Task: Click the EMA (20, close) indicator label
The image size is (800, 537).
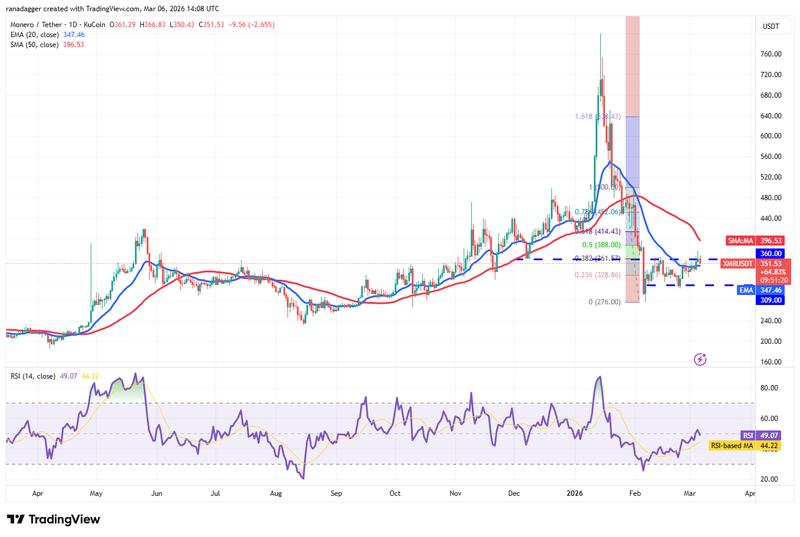Action: 34,35
